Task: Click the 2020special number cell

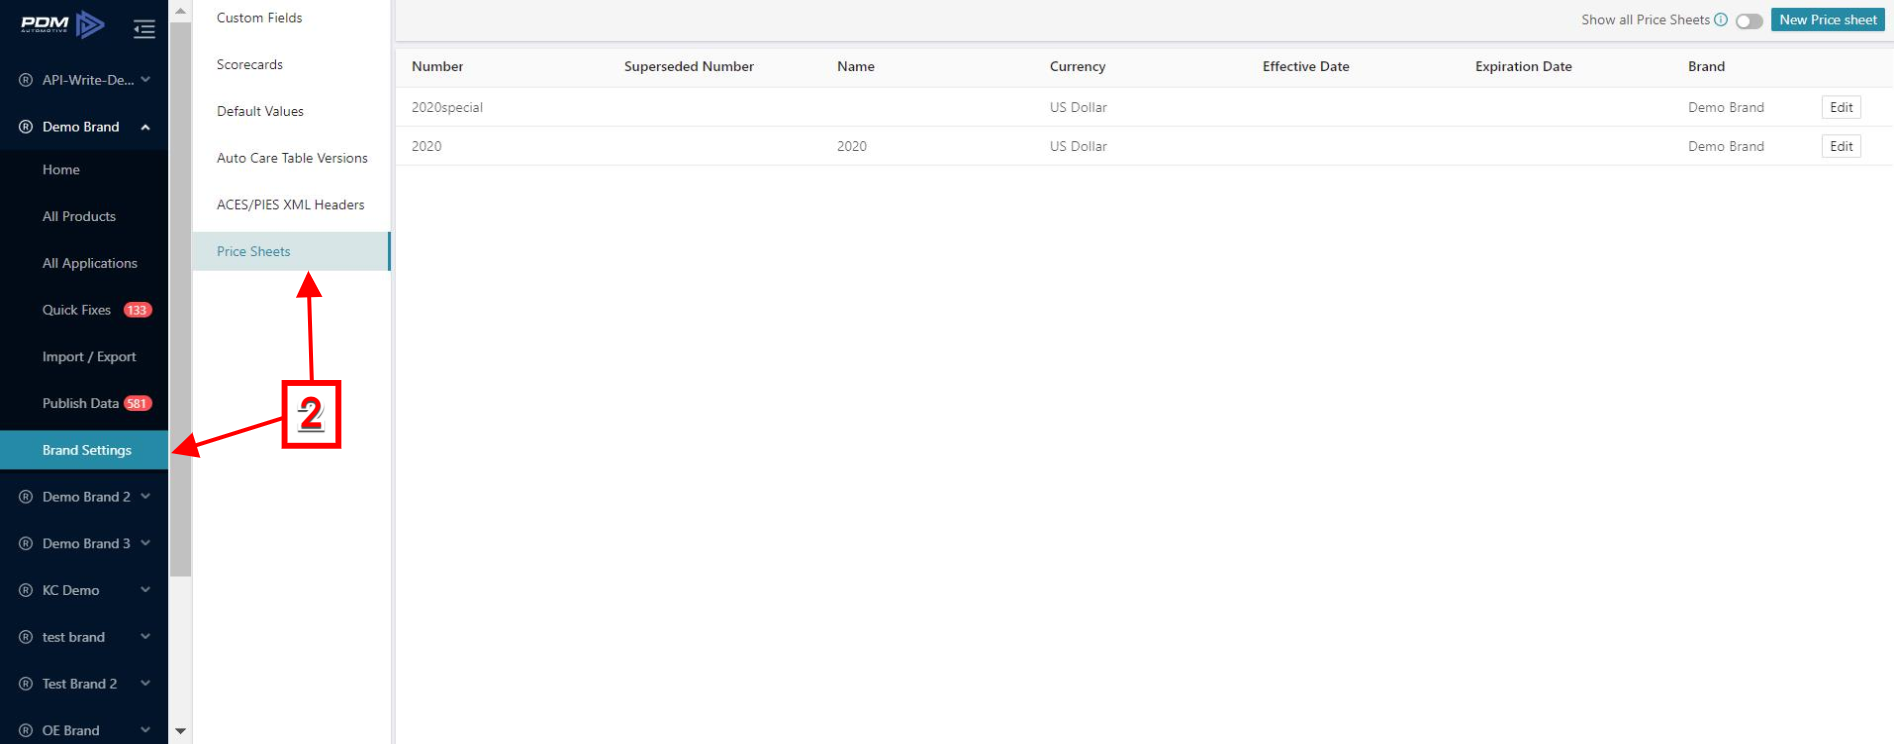Action: (447, 108)
